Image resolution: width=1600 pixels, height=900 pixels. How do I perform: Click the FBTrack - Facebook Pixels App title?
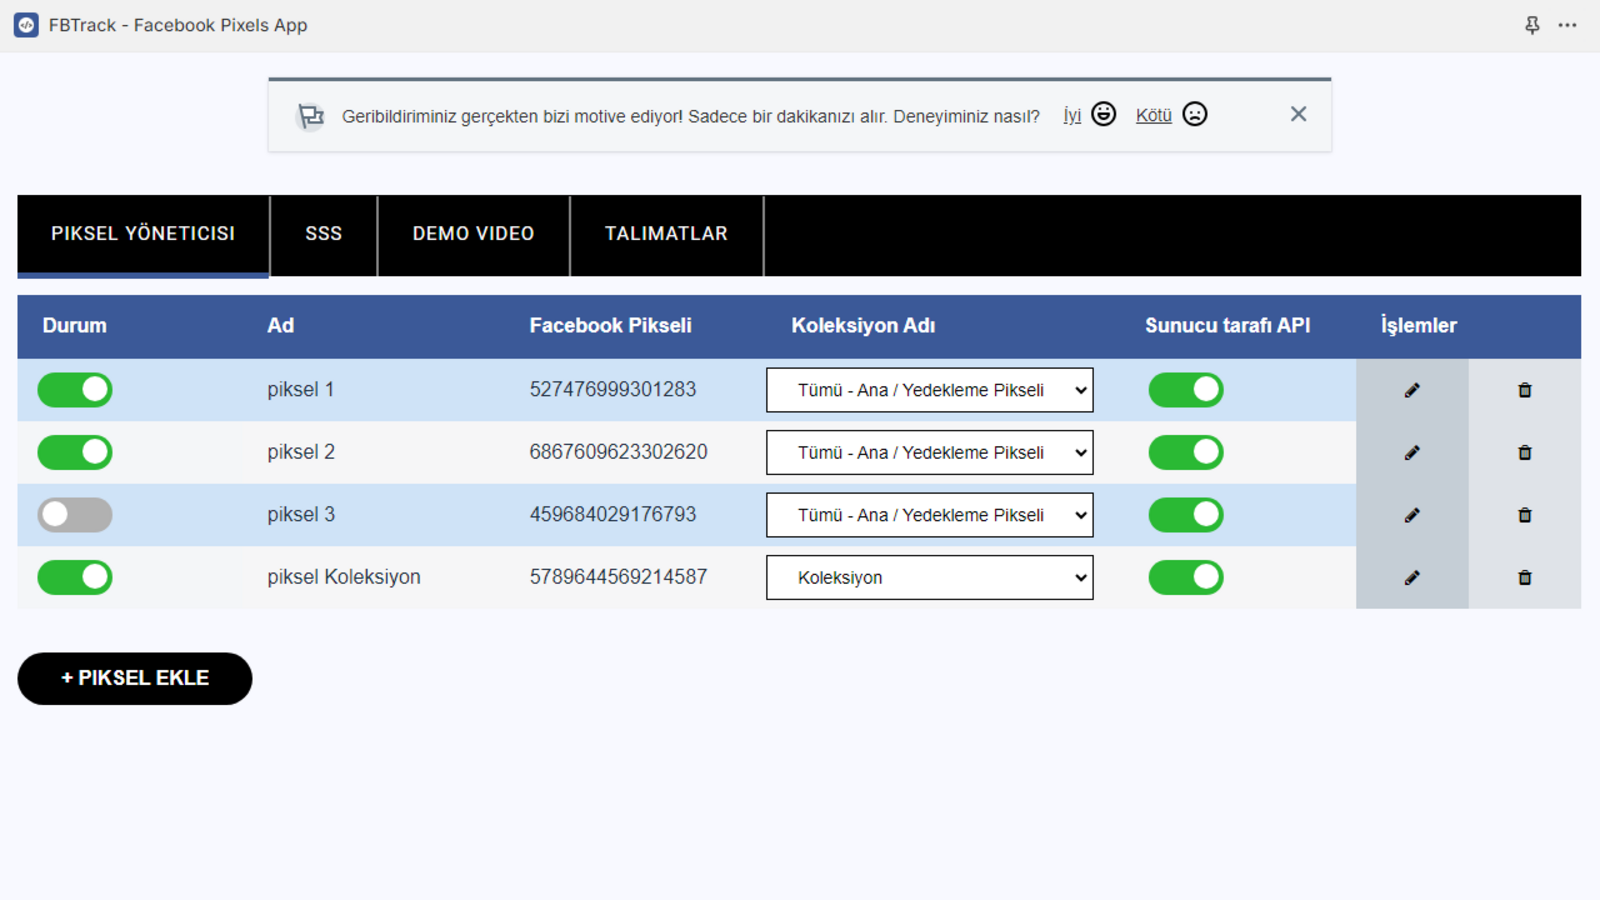click(x=178, y=25)
